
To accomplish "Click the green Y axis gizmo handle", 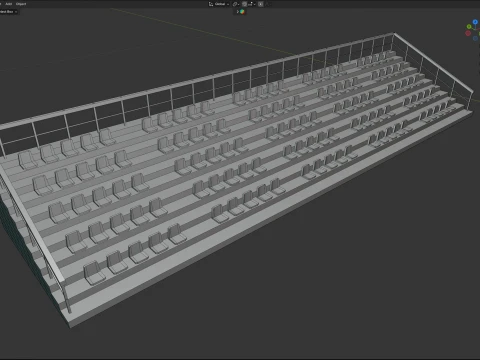I will [469, 27].
